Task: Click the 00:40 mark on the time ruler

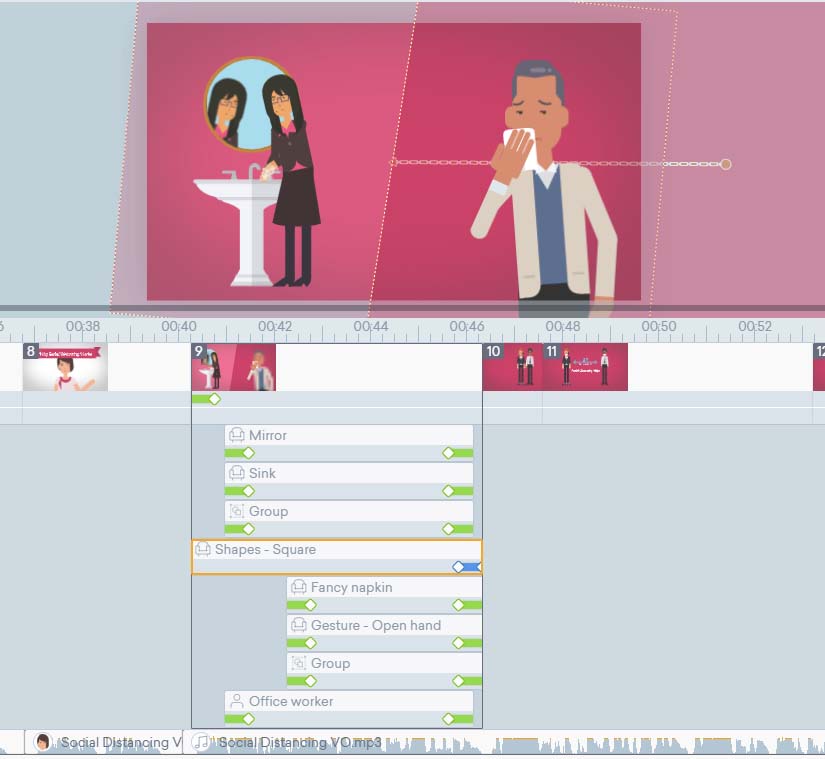Action: (179, 326)
